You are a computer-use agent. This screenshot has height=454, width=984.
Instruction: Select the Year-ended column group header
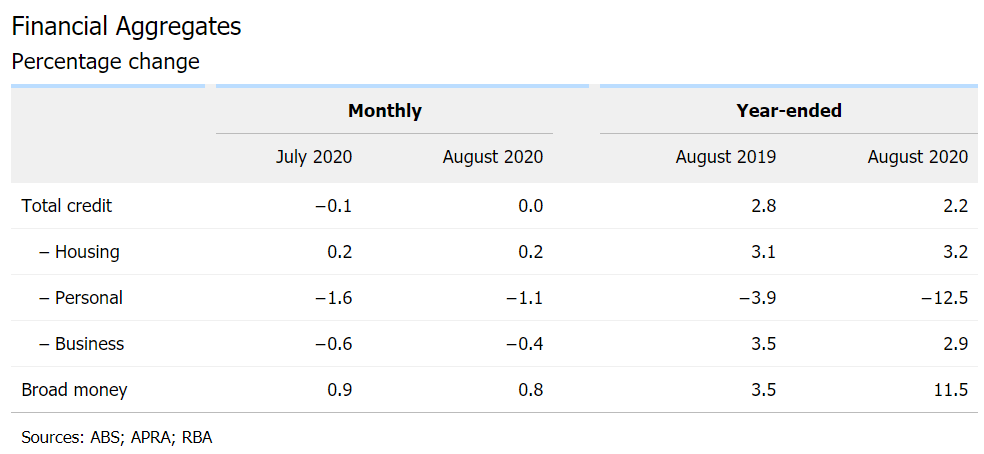pos(788,111)
